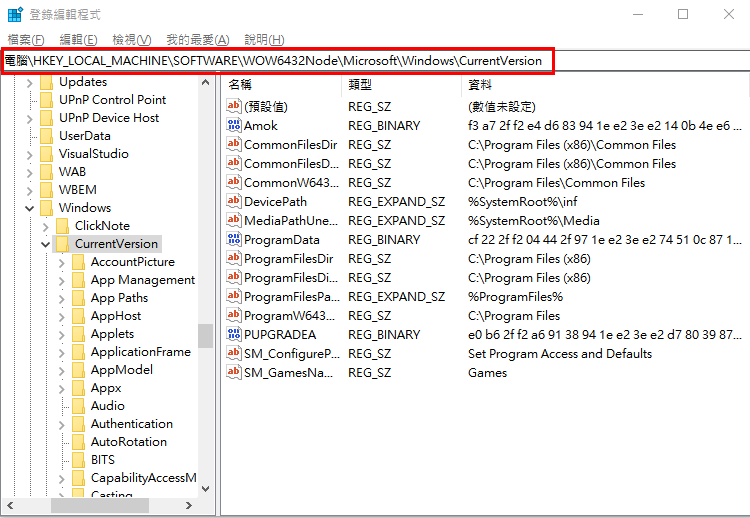Click the UserData folder icon
Image resolution: width=750 pixels, height=518 pixels.
point(47,136)
